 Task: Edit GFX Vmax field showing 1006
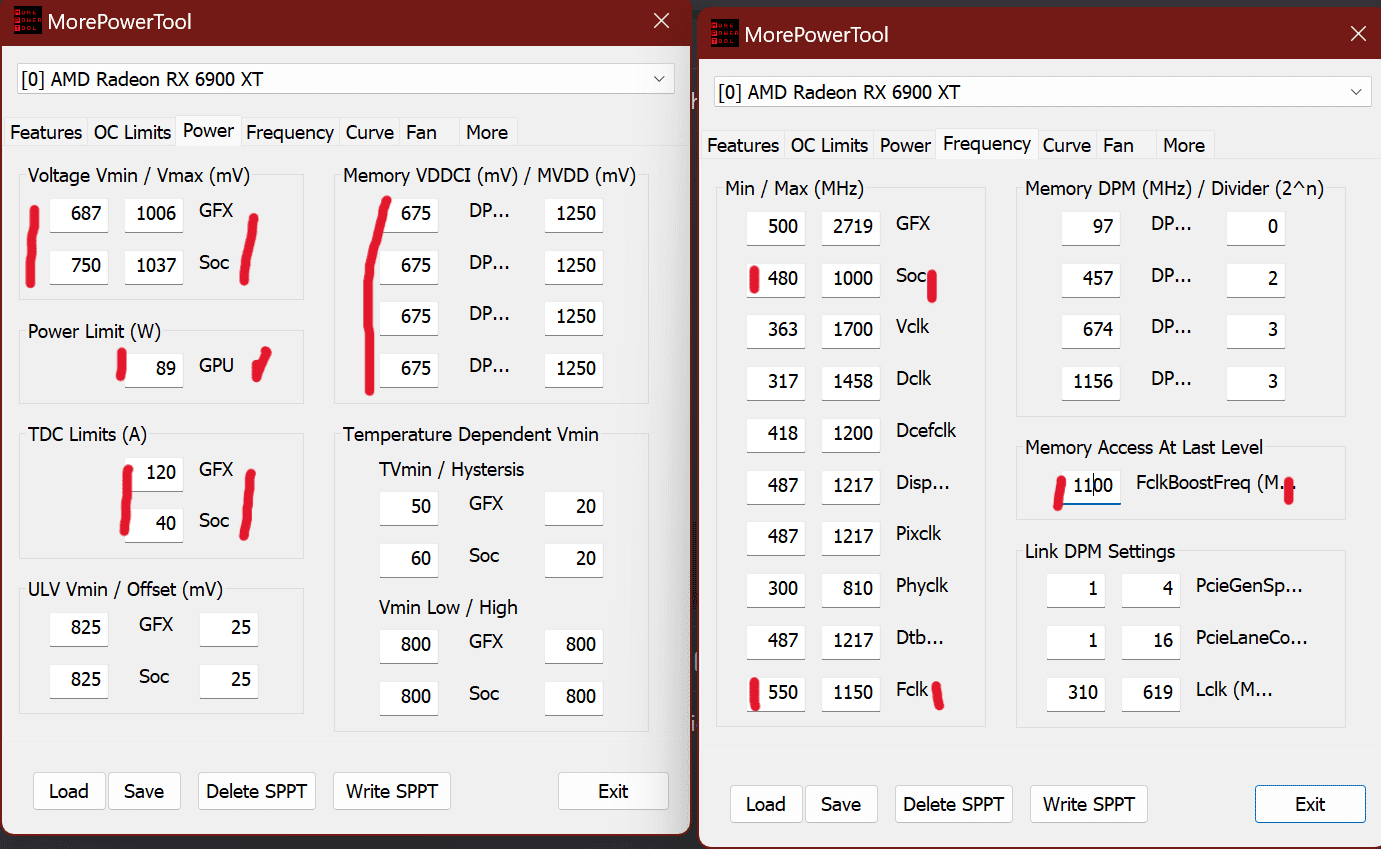(154, 213)
